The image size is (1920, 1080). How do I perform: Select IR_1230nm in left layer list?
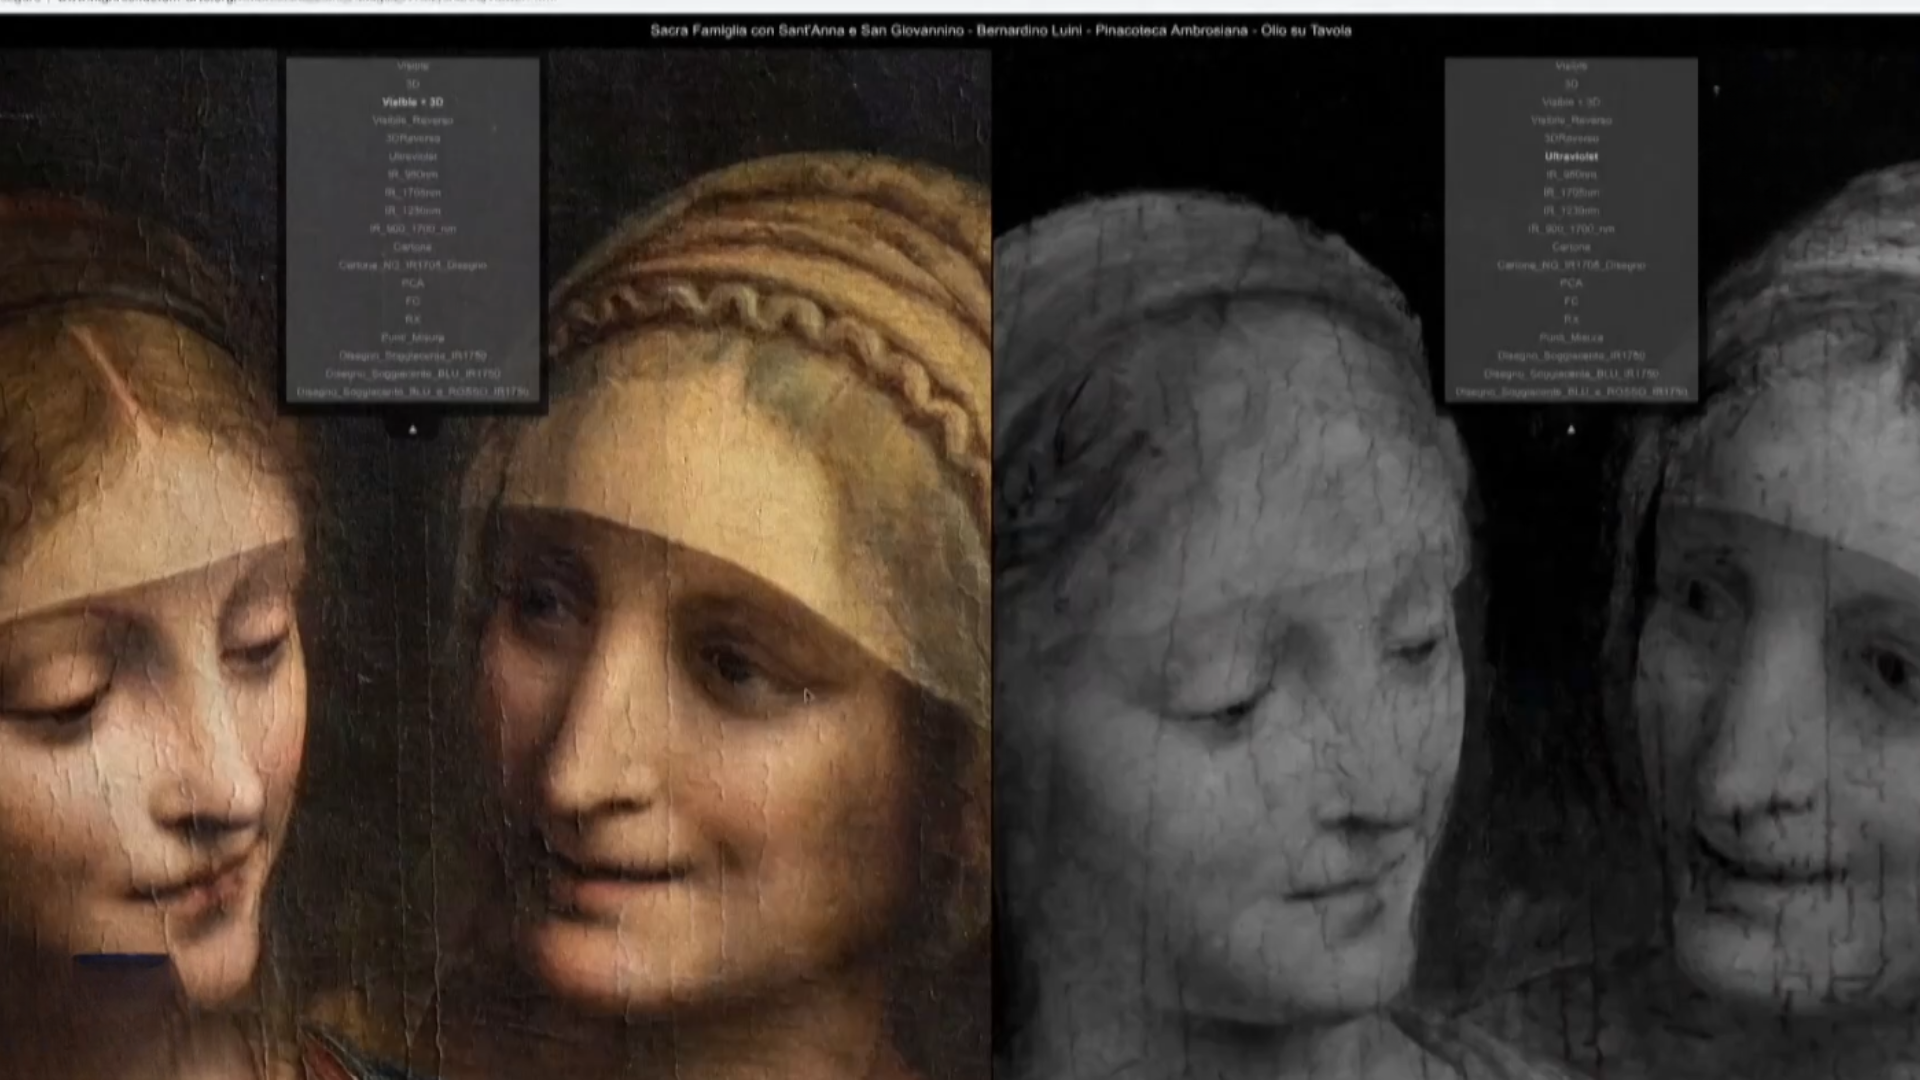[412, 211]
